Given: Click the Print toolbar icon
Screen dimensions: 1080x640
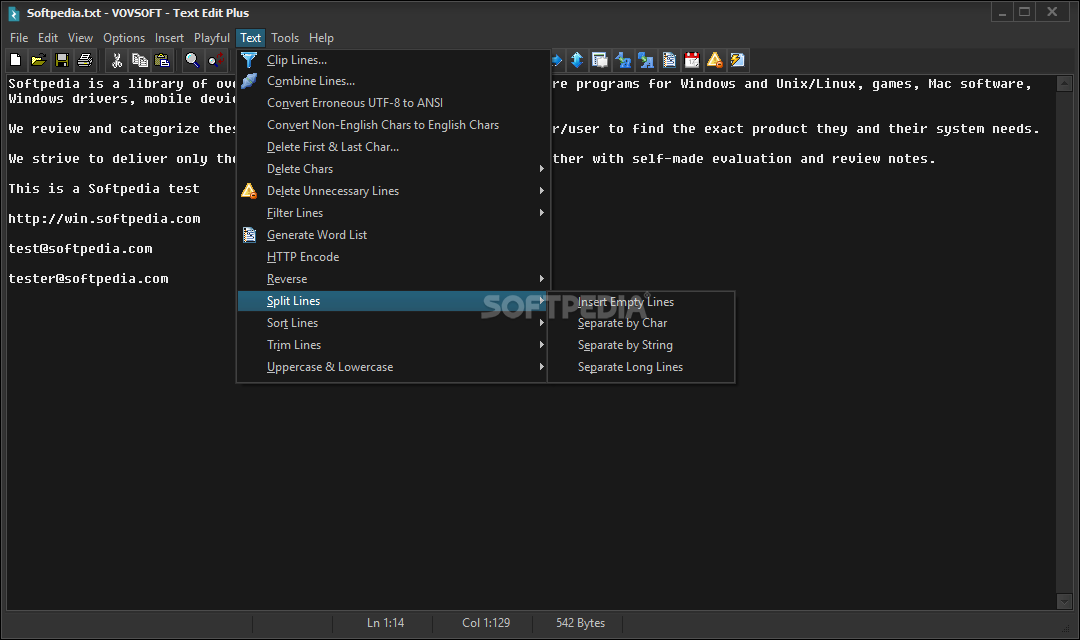Looking at the screenshot, I should point(85,61).
